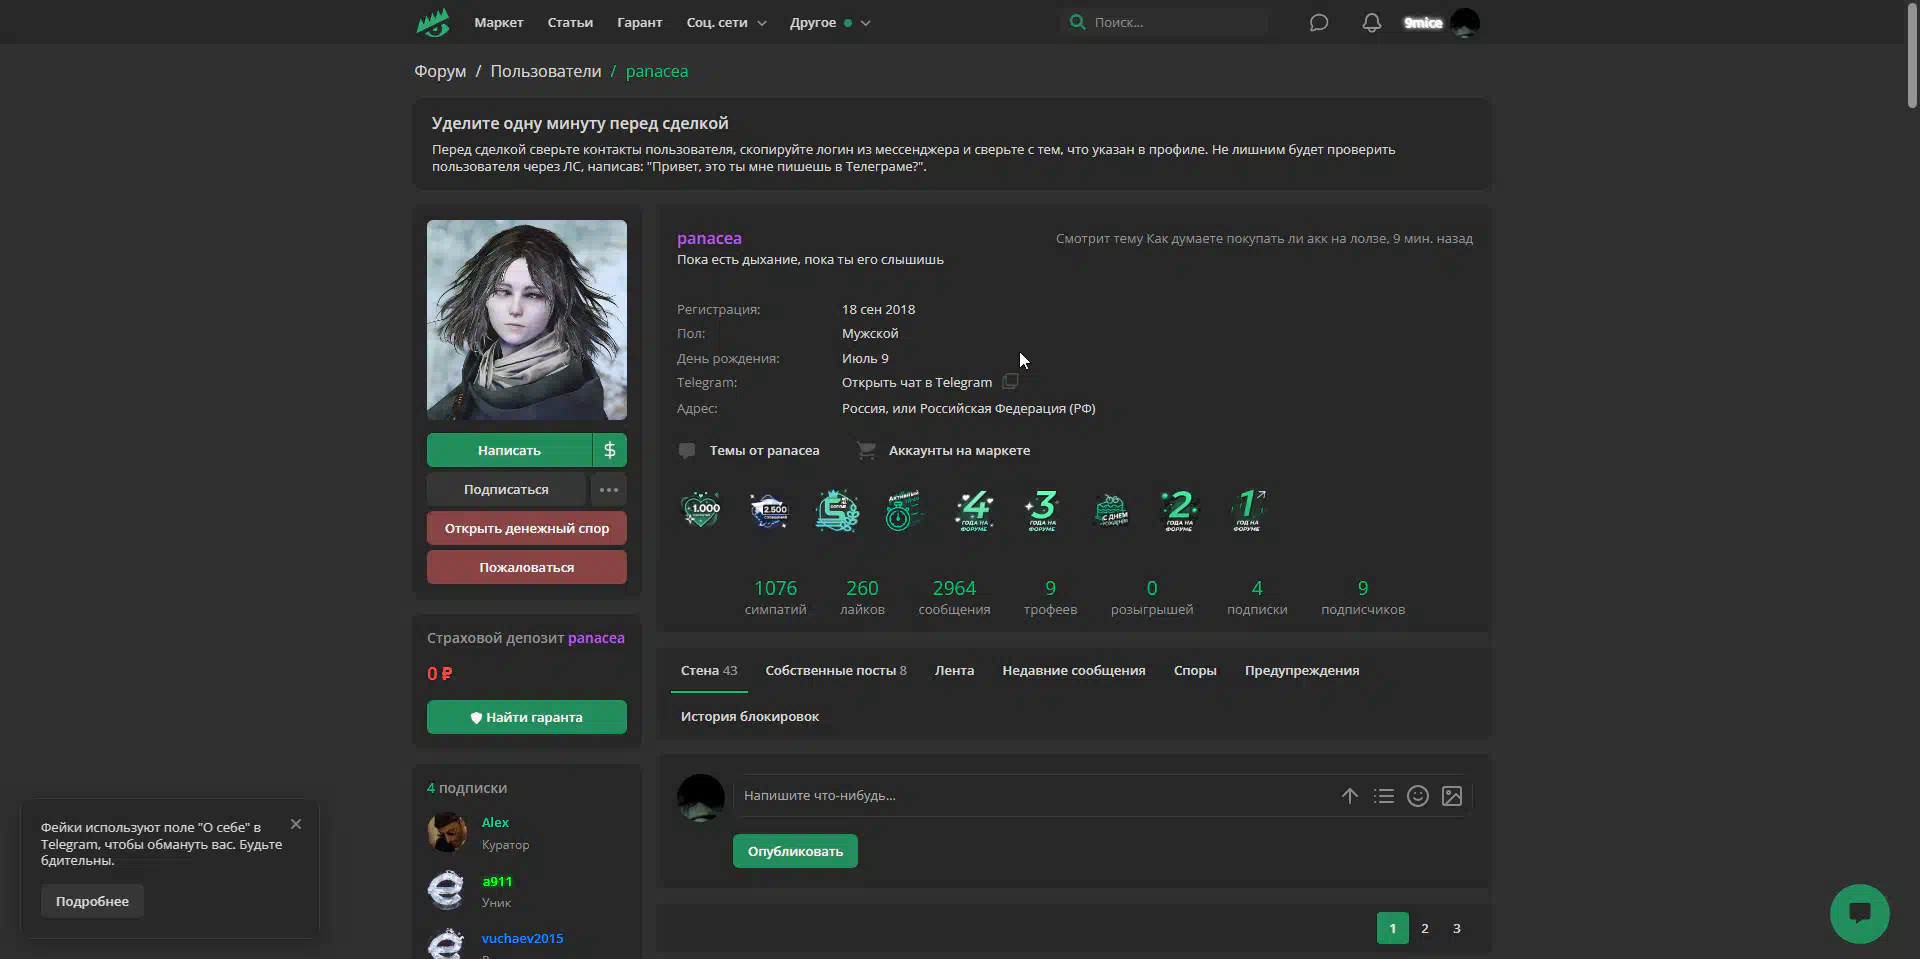Expand the Другое dropdown menu
Image resolution: width=1920 pixels, height=959 pixels.
829,22
